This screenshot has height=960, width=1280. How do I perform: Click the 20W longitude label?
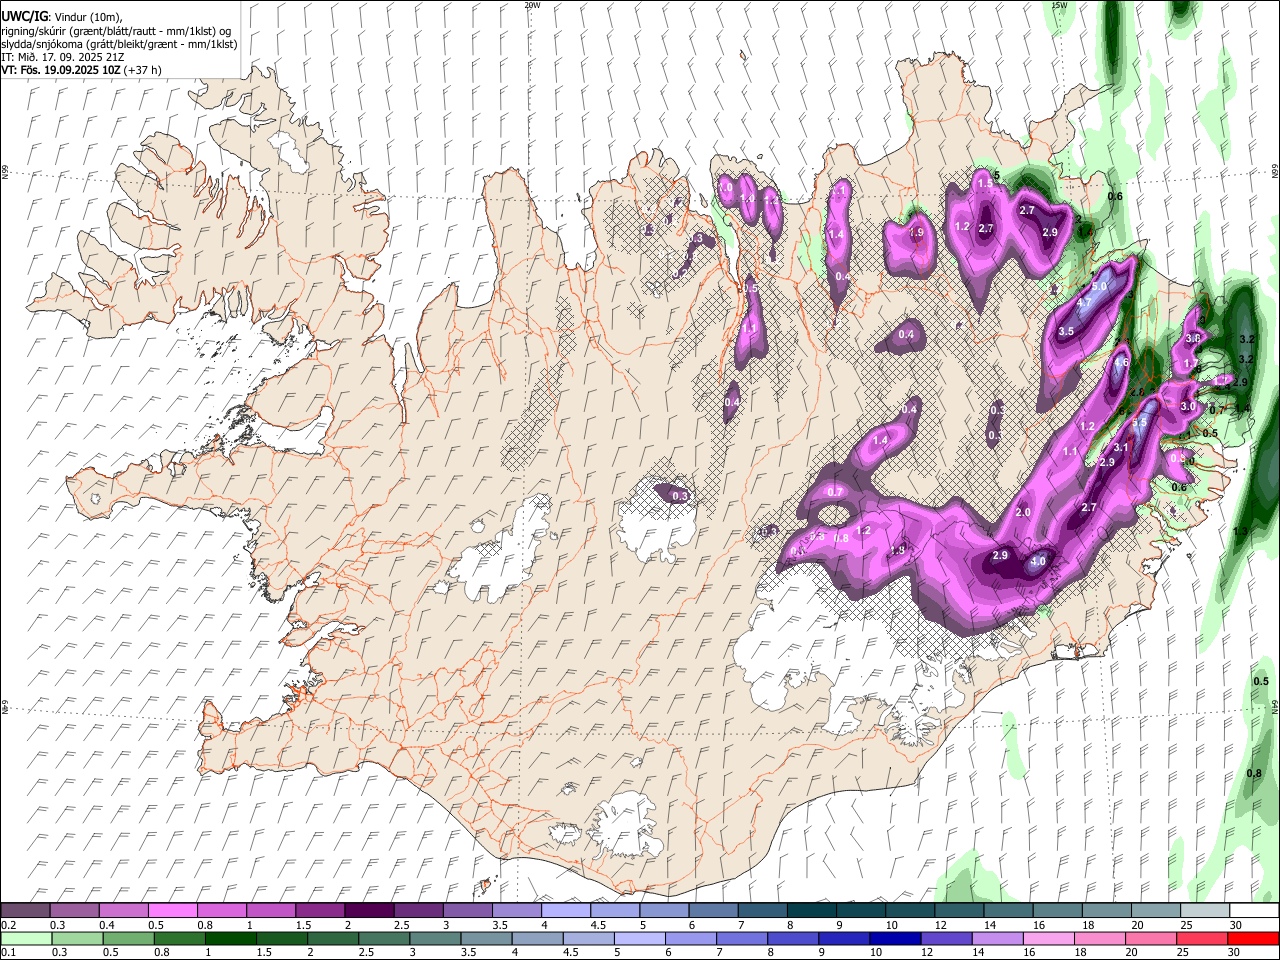pos(532,5)
